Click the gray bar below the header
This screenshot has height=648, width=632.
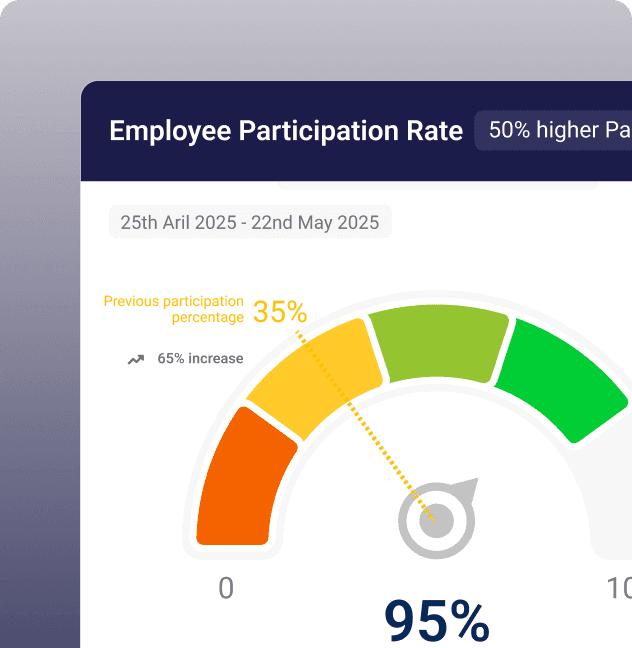436,185
